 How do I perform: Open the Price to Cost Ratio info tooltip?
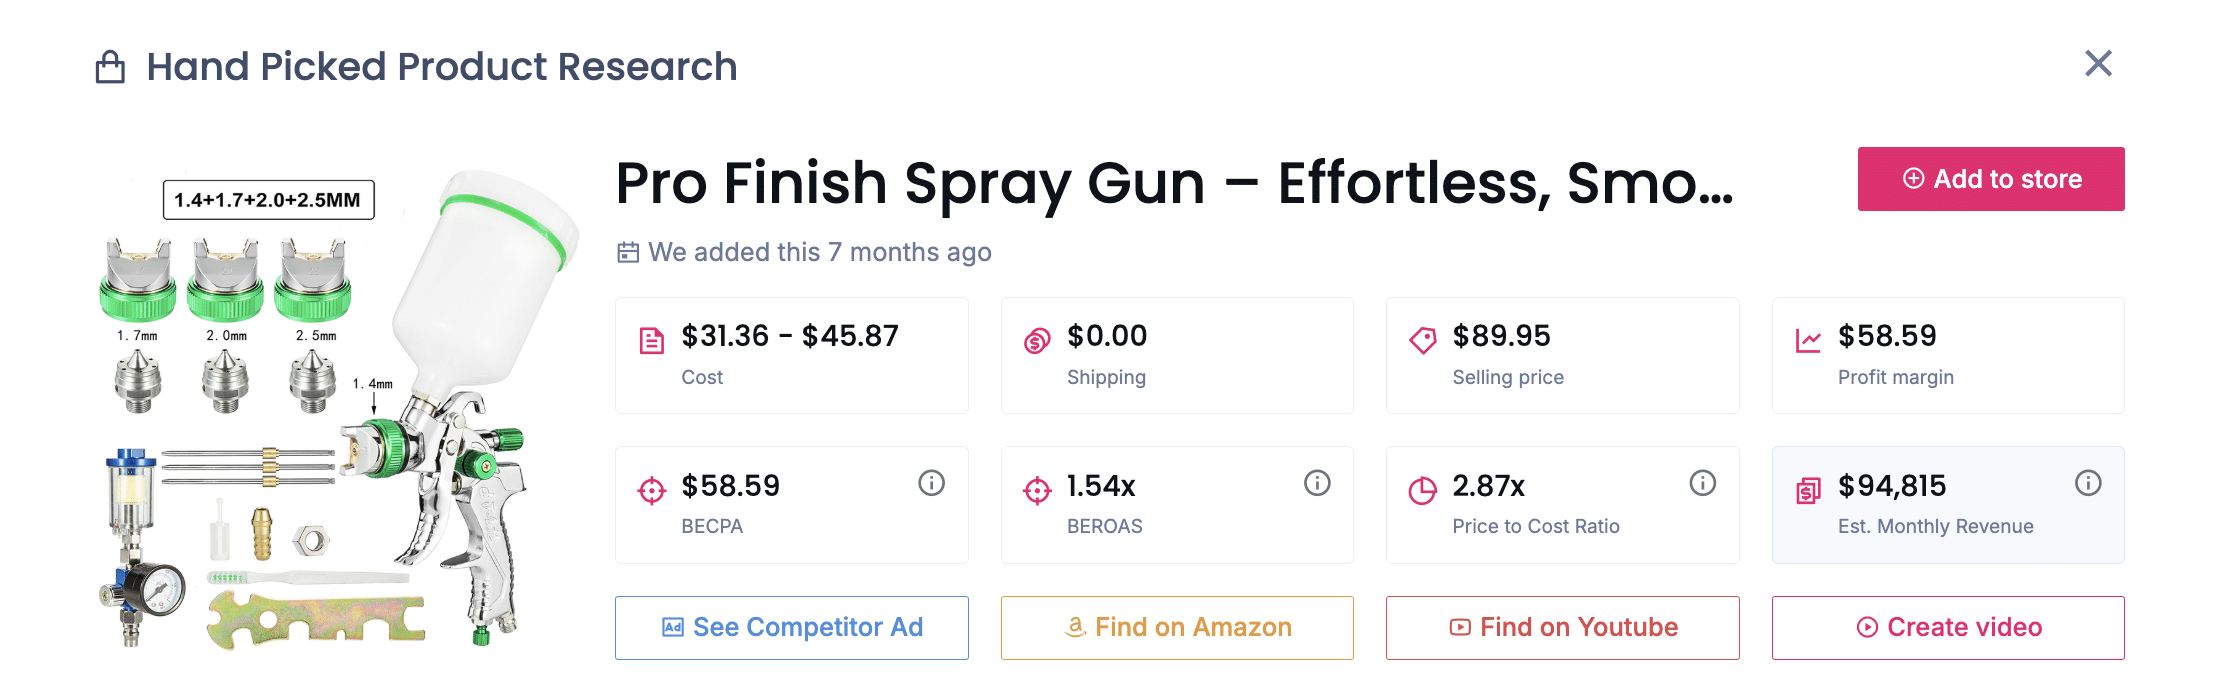coord(1703,483)
